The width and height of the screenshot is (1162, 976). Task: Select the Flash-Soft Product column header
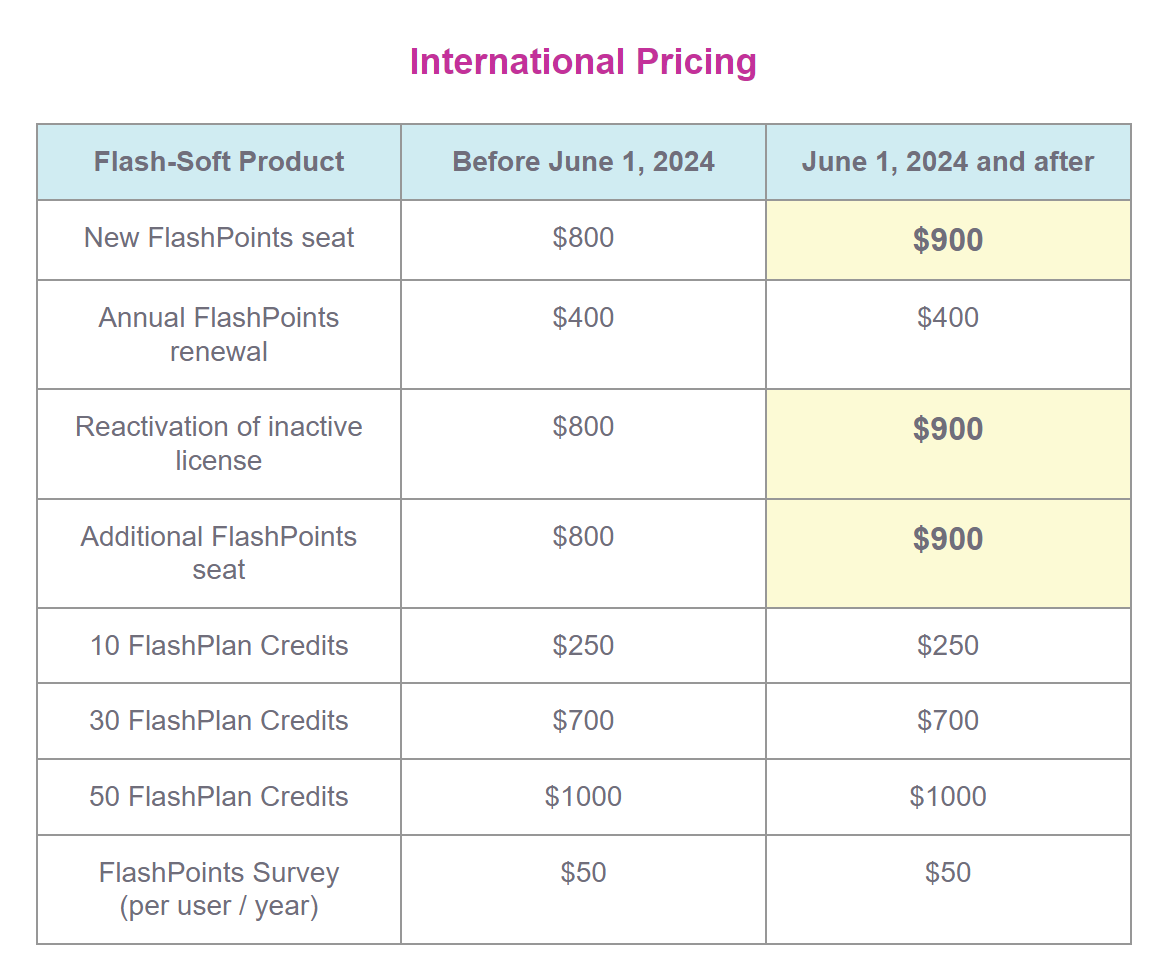pyautogui.click(x=219, y=162)
